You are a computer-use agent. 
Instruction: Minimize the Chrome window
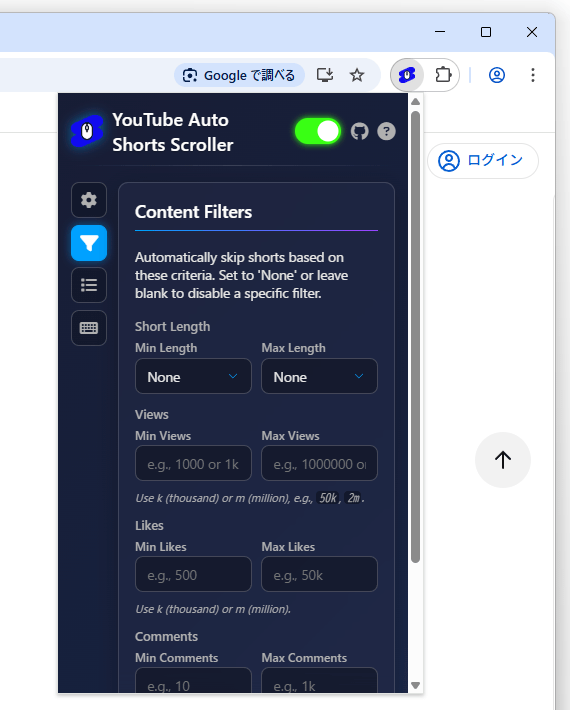pos(440,32)
